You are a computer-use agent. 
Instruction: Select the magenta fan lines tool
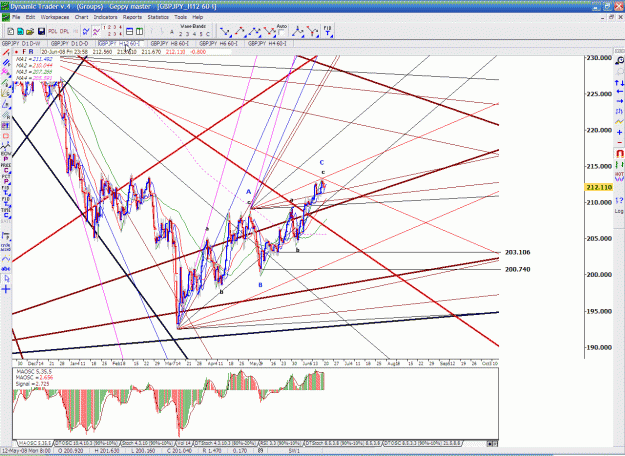(x=6, y=72)
